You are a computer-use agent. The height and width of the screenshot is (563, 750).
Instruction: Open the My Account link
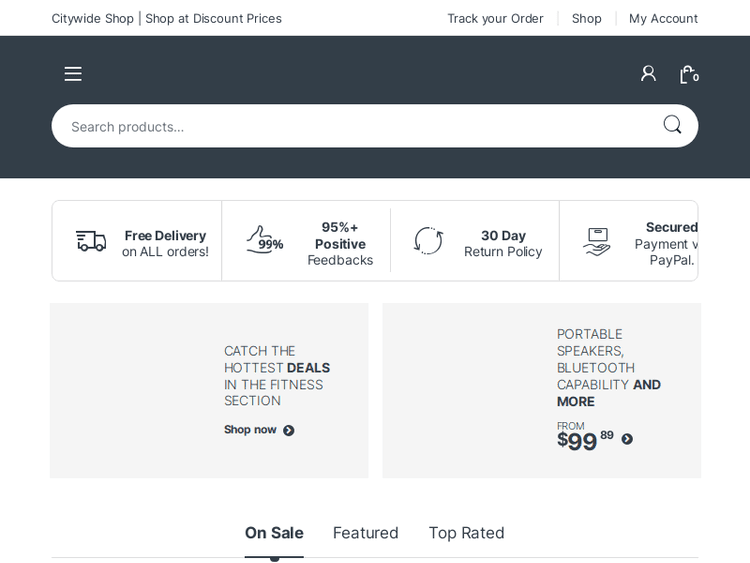pyautogui.click(x=663, y=18)
